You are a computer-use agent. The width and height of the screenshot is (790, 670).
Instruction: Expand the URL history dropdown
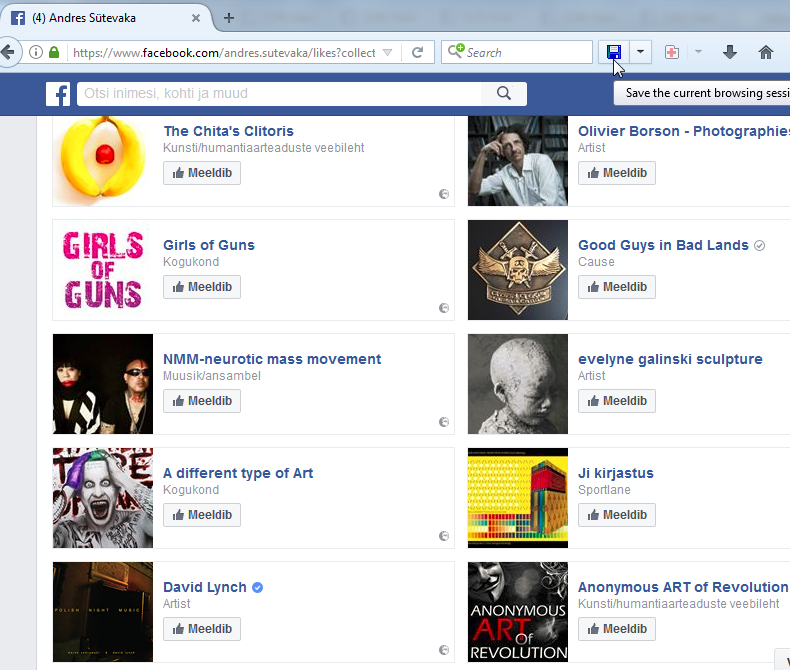click(387, 52)
